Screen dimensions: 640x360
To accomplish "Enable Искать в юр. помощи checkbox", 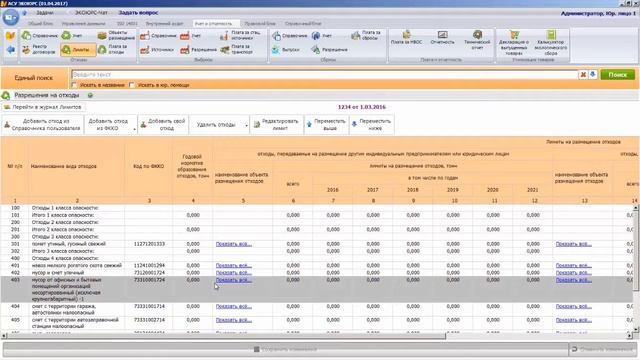I will pos(132,85).
